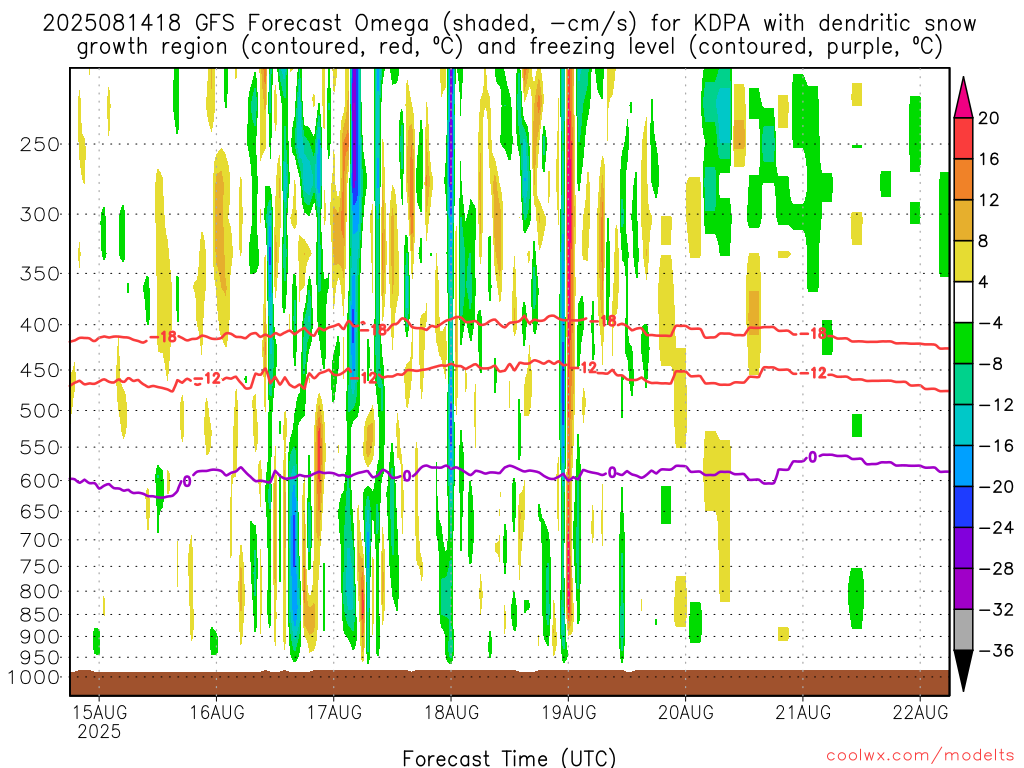Screen dimensions: 1024x768
Task: Click the "Forecast Time (UTC)" axis title
Action: tap(509, 758)
